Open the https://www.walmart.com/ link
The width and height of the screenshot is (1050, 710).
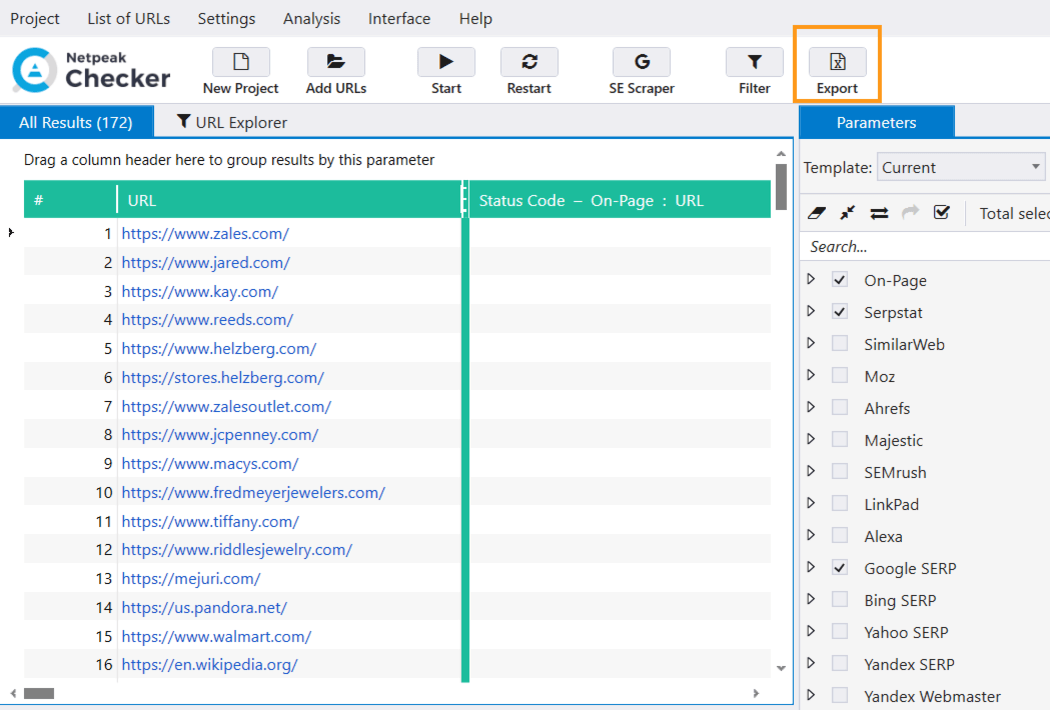pyautogui.click(x=216, y=636)
